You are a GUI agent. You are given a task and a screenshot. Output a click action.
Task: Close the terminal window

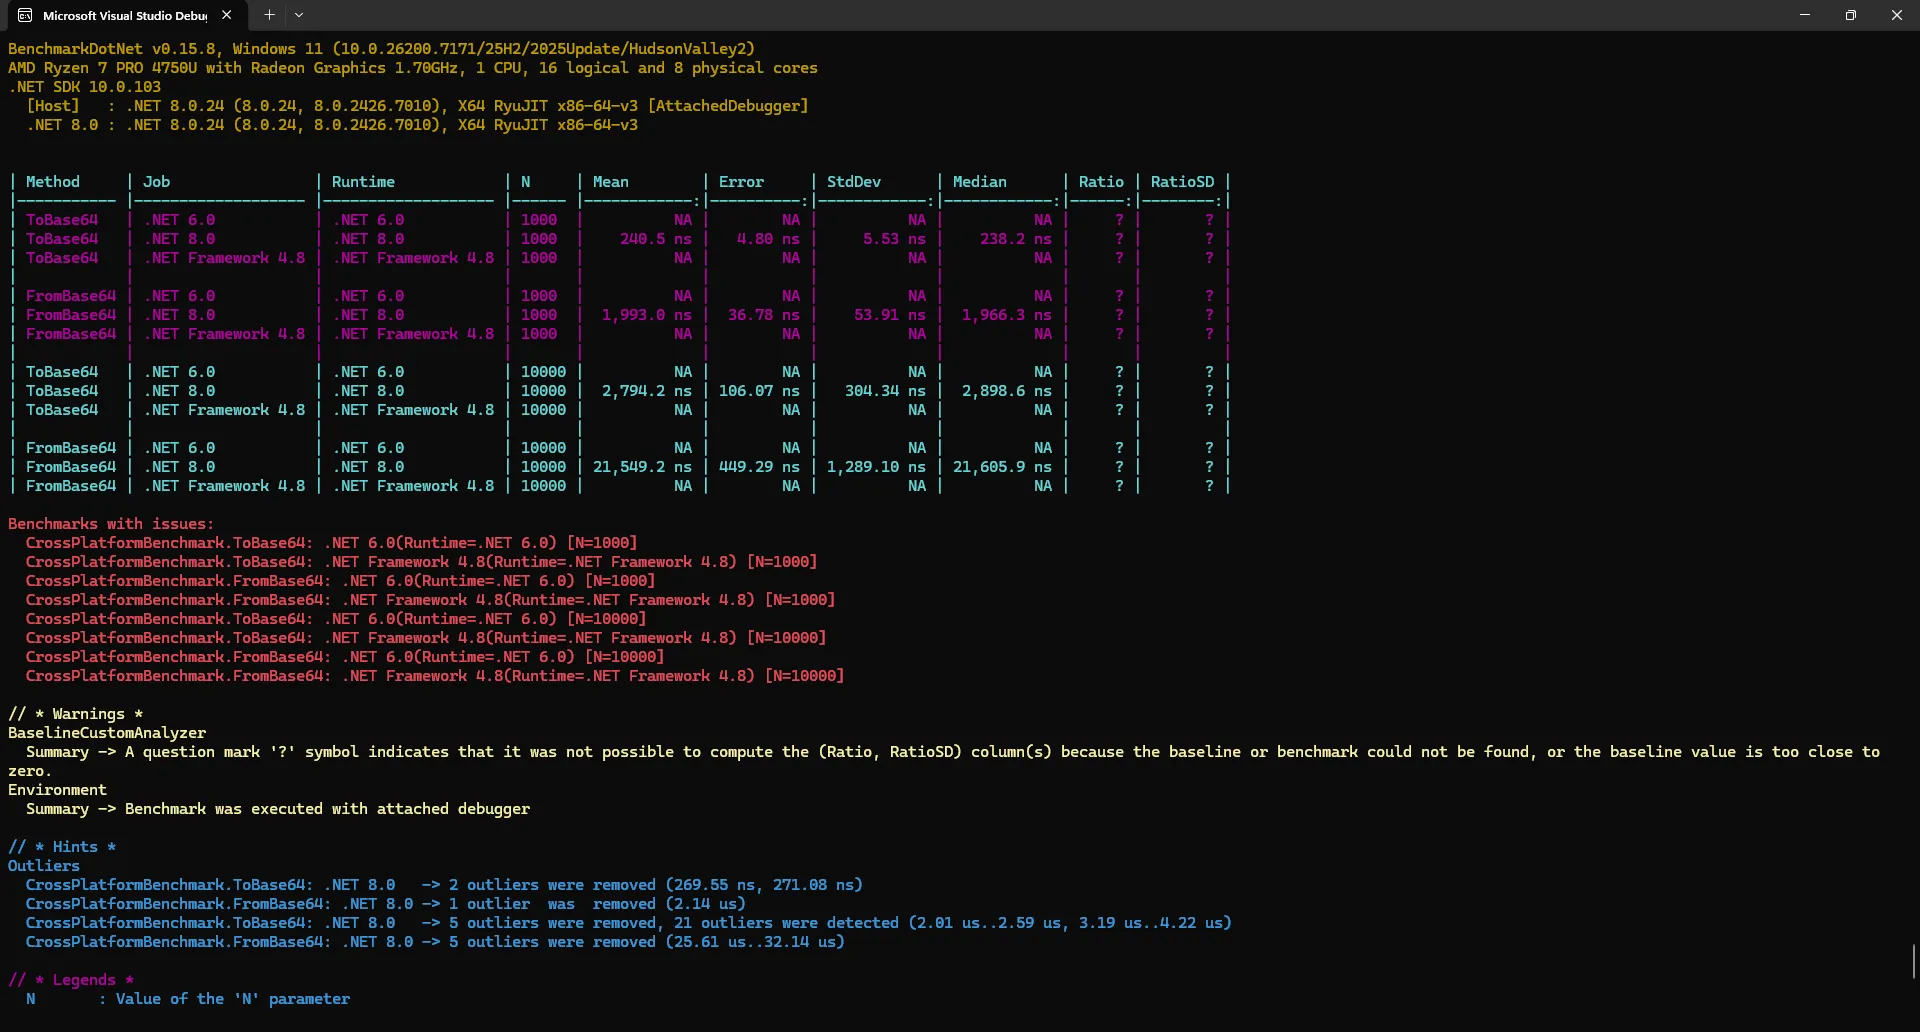coord(1896,15)
